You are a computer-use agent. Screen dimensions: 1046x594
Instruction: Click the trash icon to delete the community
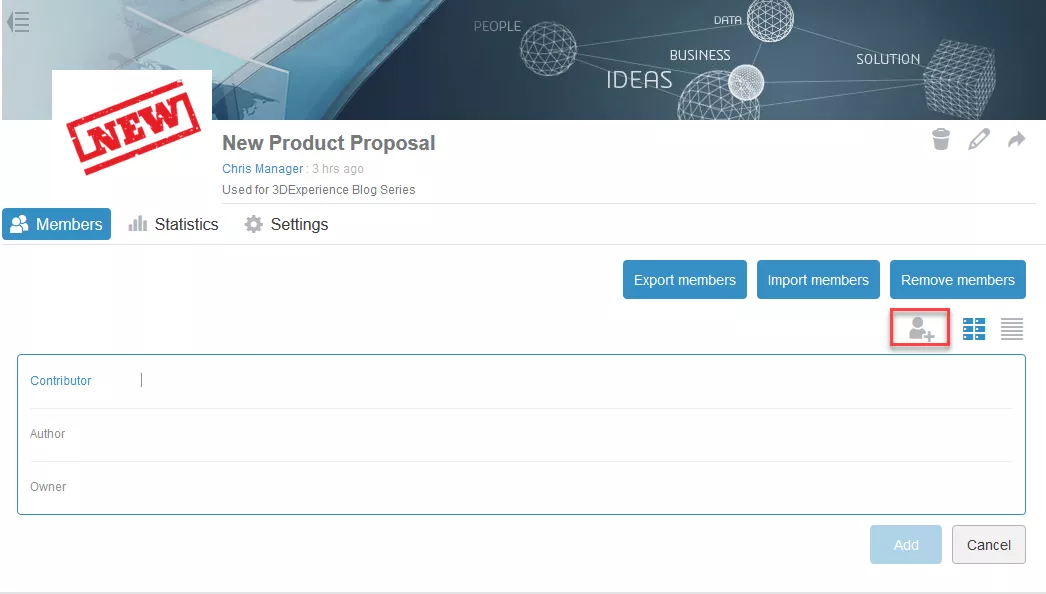click(940, 139)
